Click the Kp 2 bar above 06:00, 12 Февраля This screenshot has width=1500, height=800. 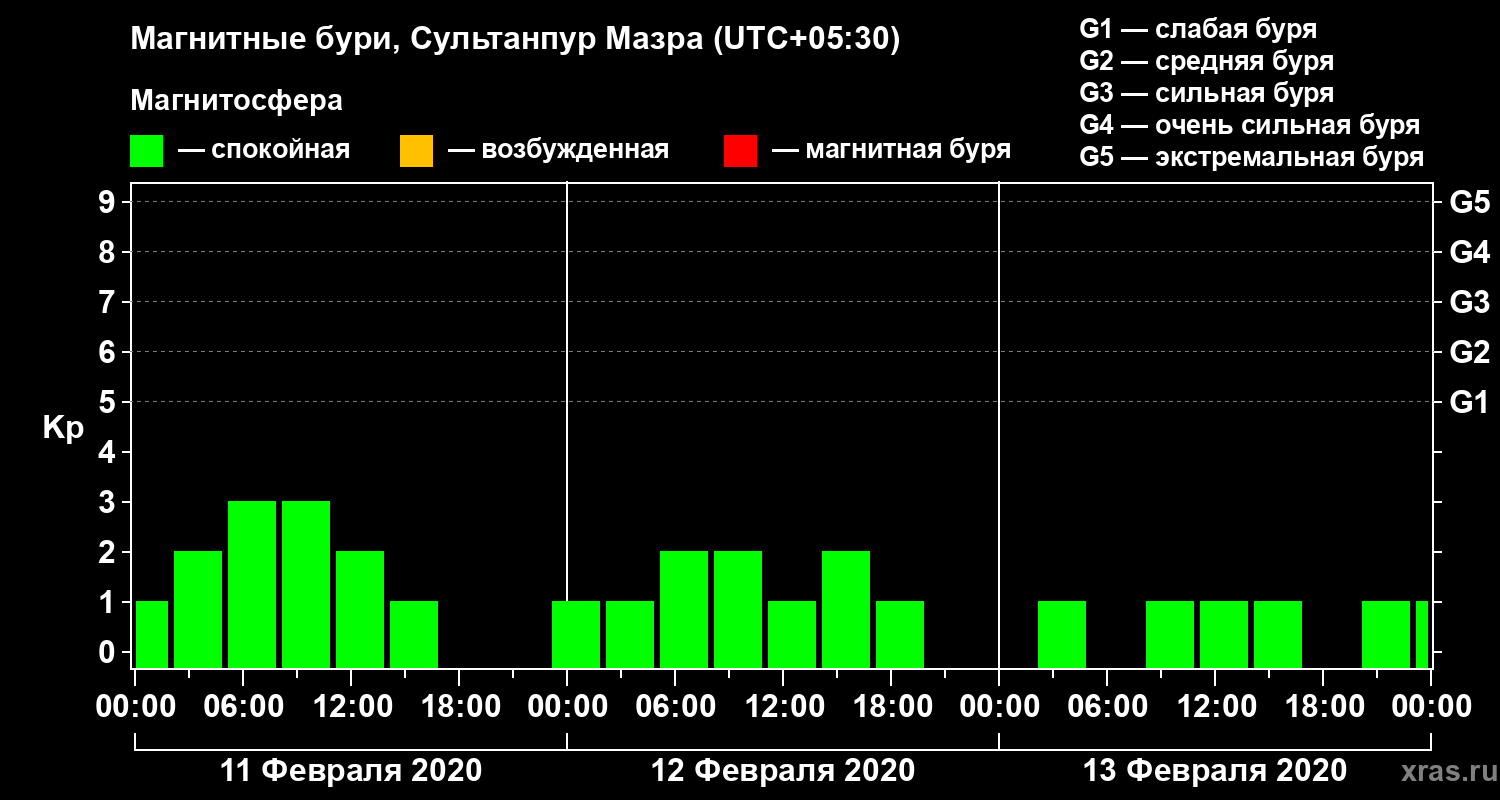point(684,609)
